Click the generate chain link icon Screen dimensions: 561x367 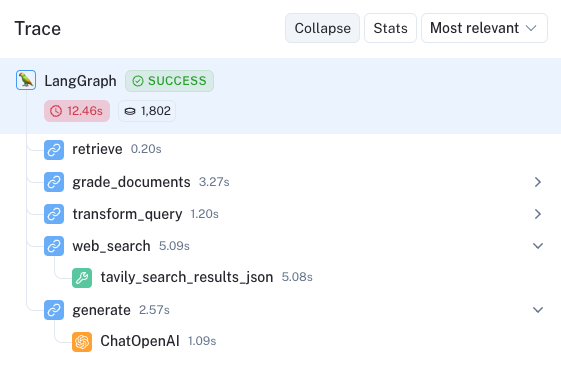[x=54, y=310]
